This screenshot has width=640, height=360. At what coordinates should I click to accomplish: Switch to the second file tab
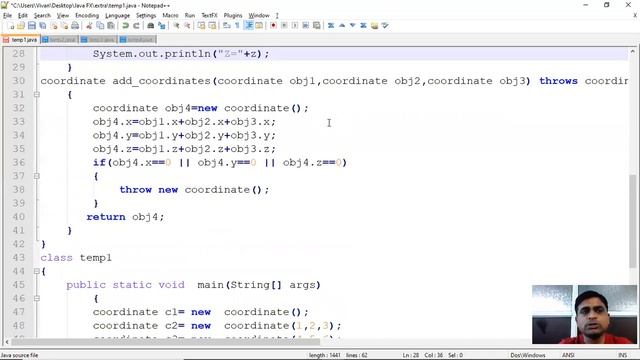coord(60,40)
